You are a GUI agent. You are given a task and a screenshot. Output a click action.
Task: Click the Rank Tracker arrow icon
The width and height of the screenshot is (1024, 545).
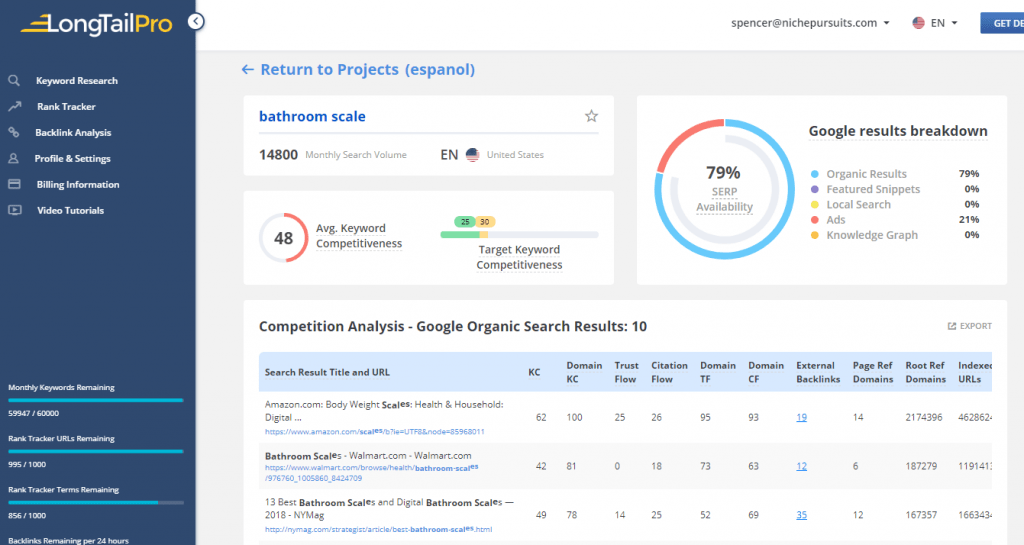pos(14,106)
